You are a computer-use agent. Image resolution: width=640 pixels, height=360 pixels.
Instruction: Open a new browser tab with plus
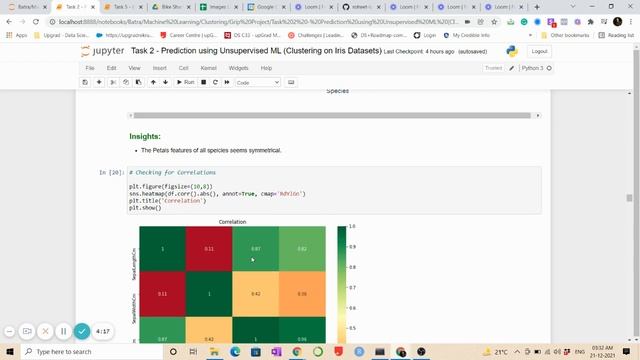[537, 7]
